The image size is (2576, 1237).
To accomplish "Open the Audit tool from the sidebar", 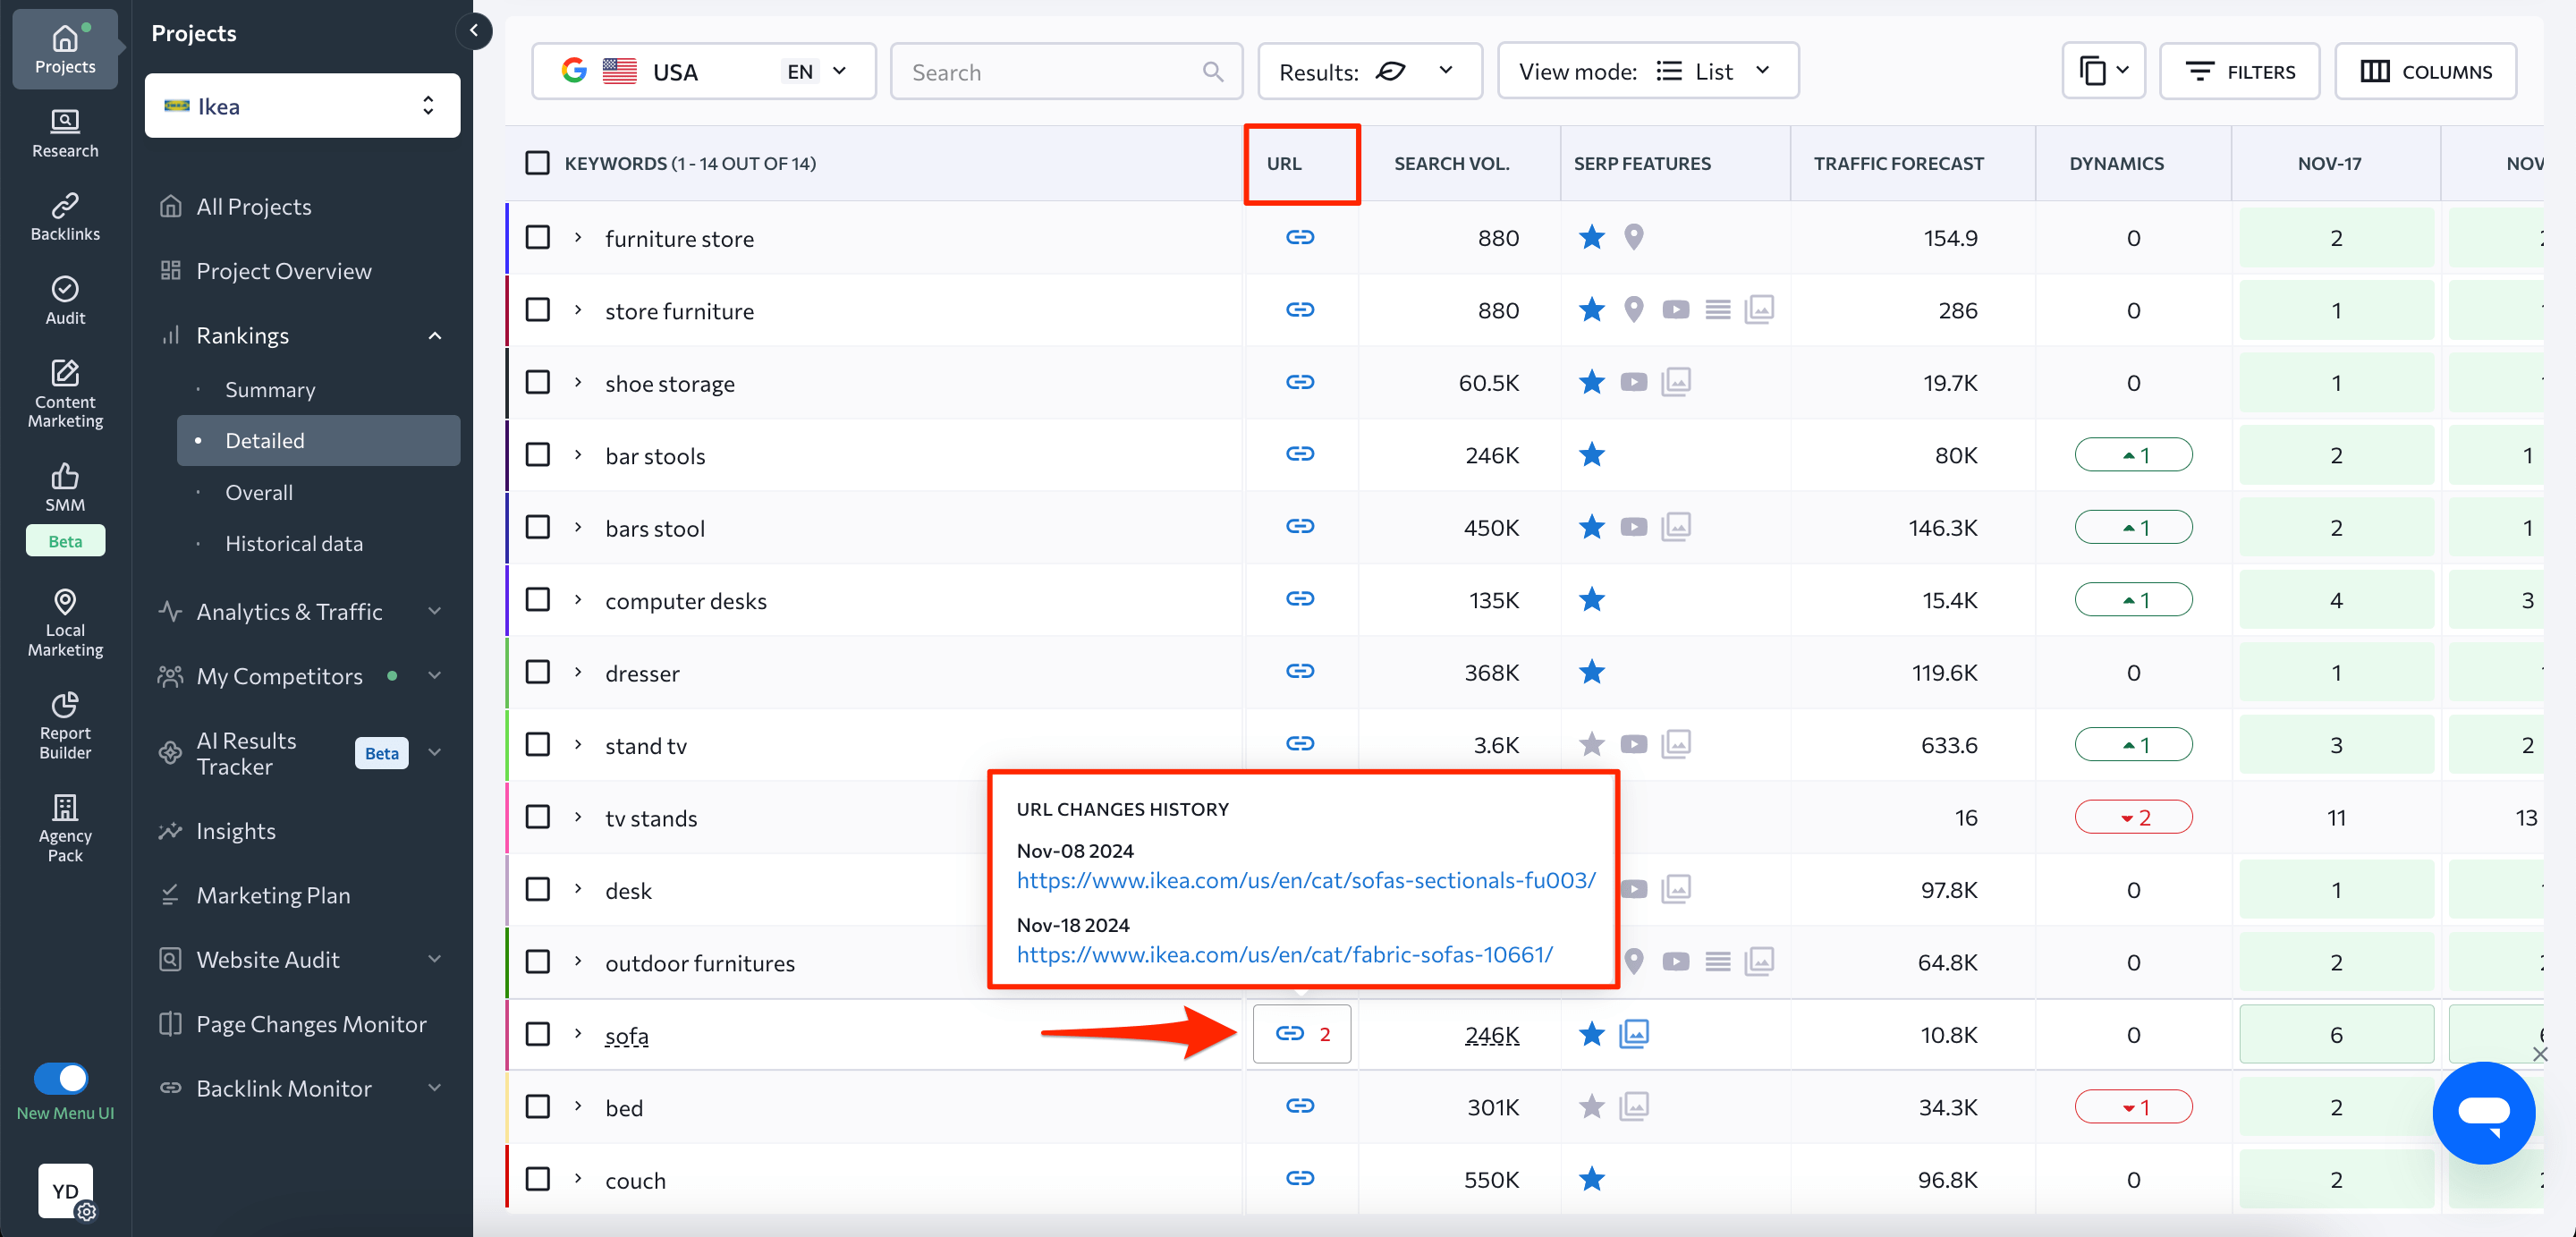I will tap(64, 299).
